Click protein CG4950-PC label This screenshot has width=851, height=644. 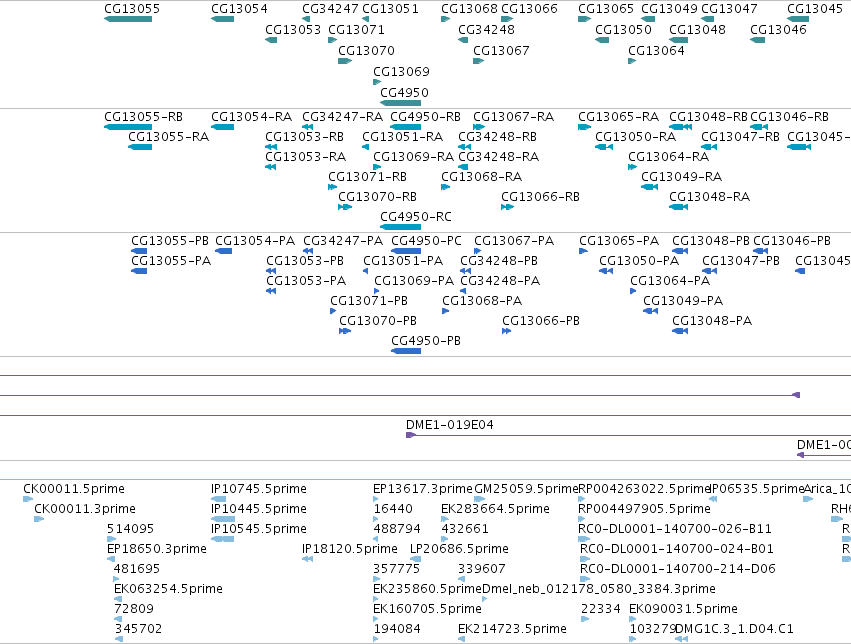click(427, 241)
